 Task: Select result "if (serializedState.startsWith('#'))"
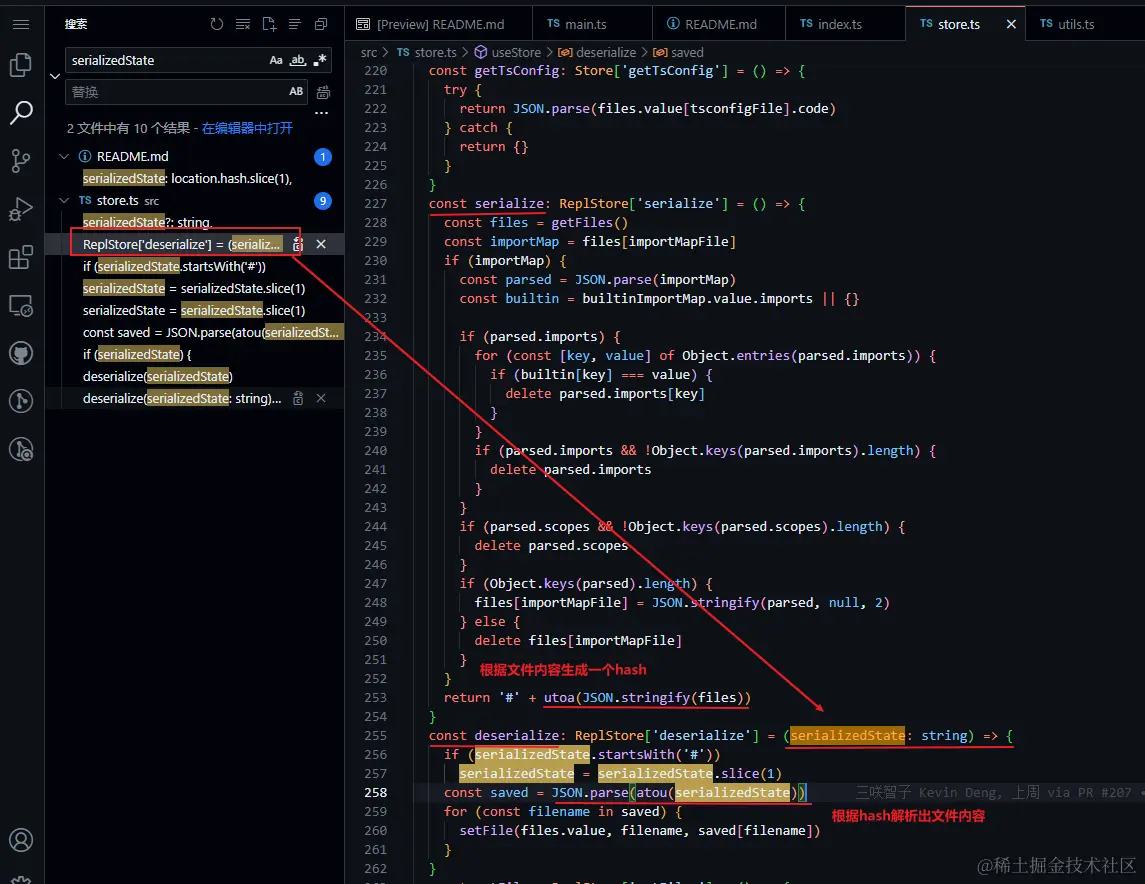coord(175,266)
